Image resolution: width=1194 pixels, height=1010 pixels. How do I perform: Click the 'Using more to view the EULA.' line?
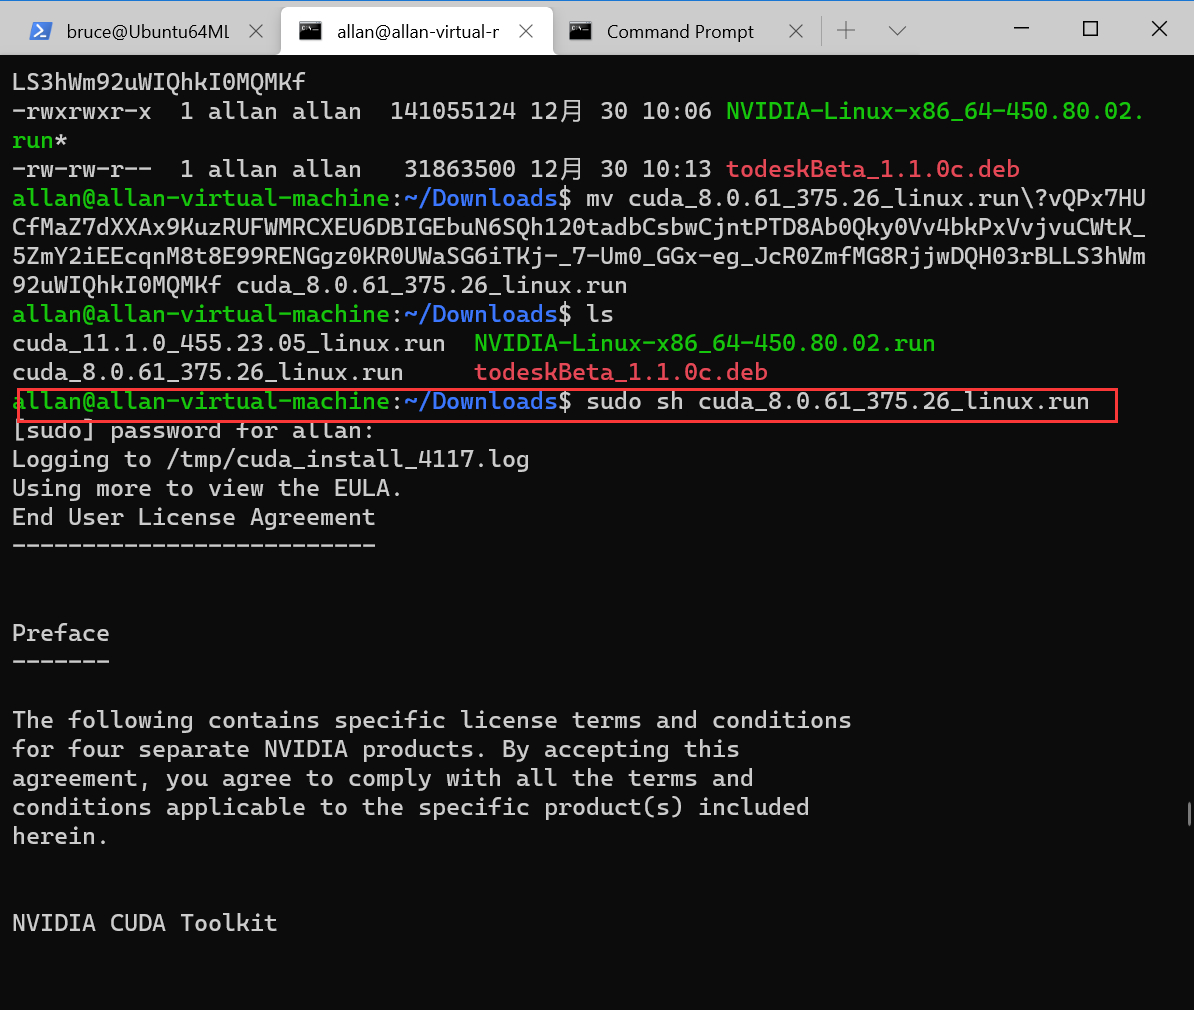(207, 488)
